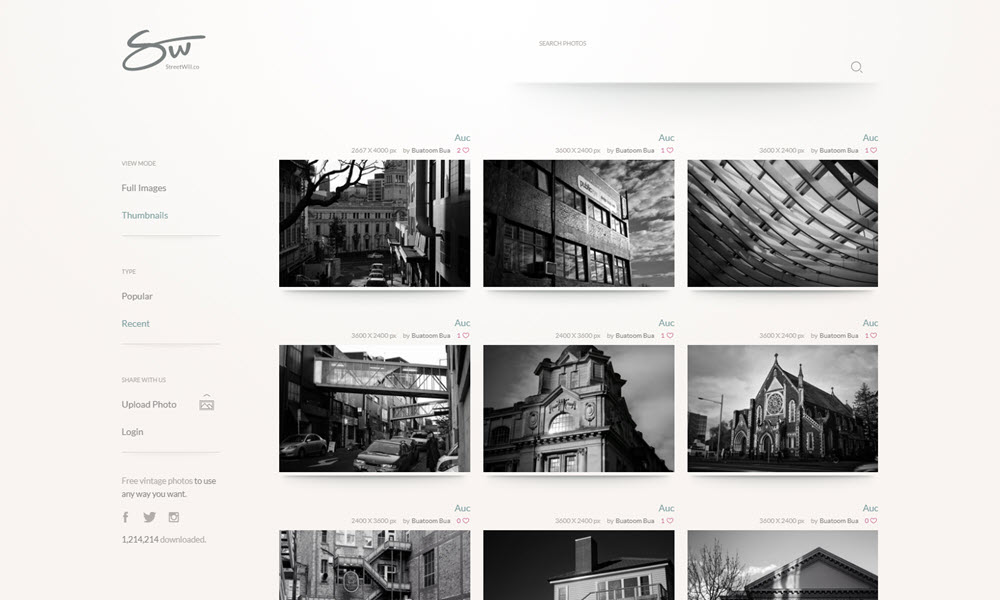Image resolution: width=1000 pixels, height=600 pixels.
Task: Click the heart above the gabled roof photo
Action: click(874, 521)
